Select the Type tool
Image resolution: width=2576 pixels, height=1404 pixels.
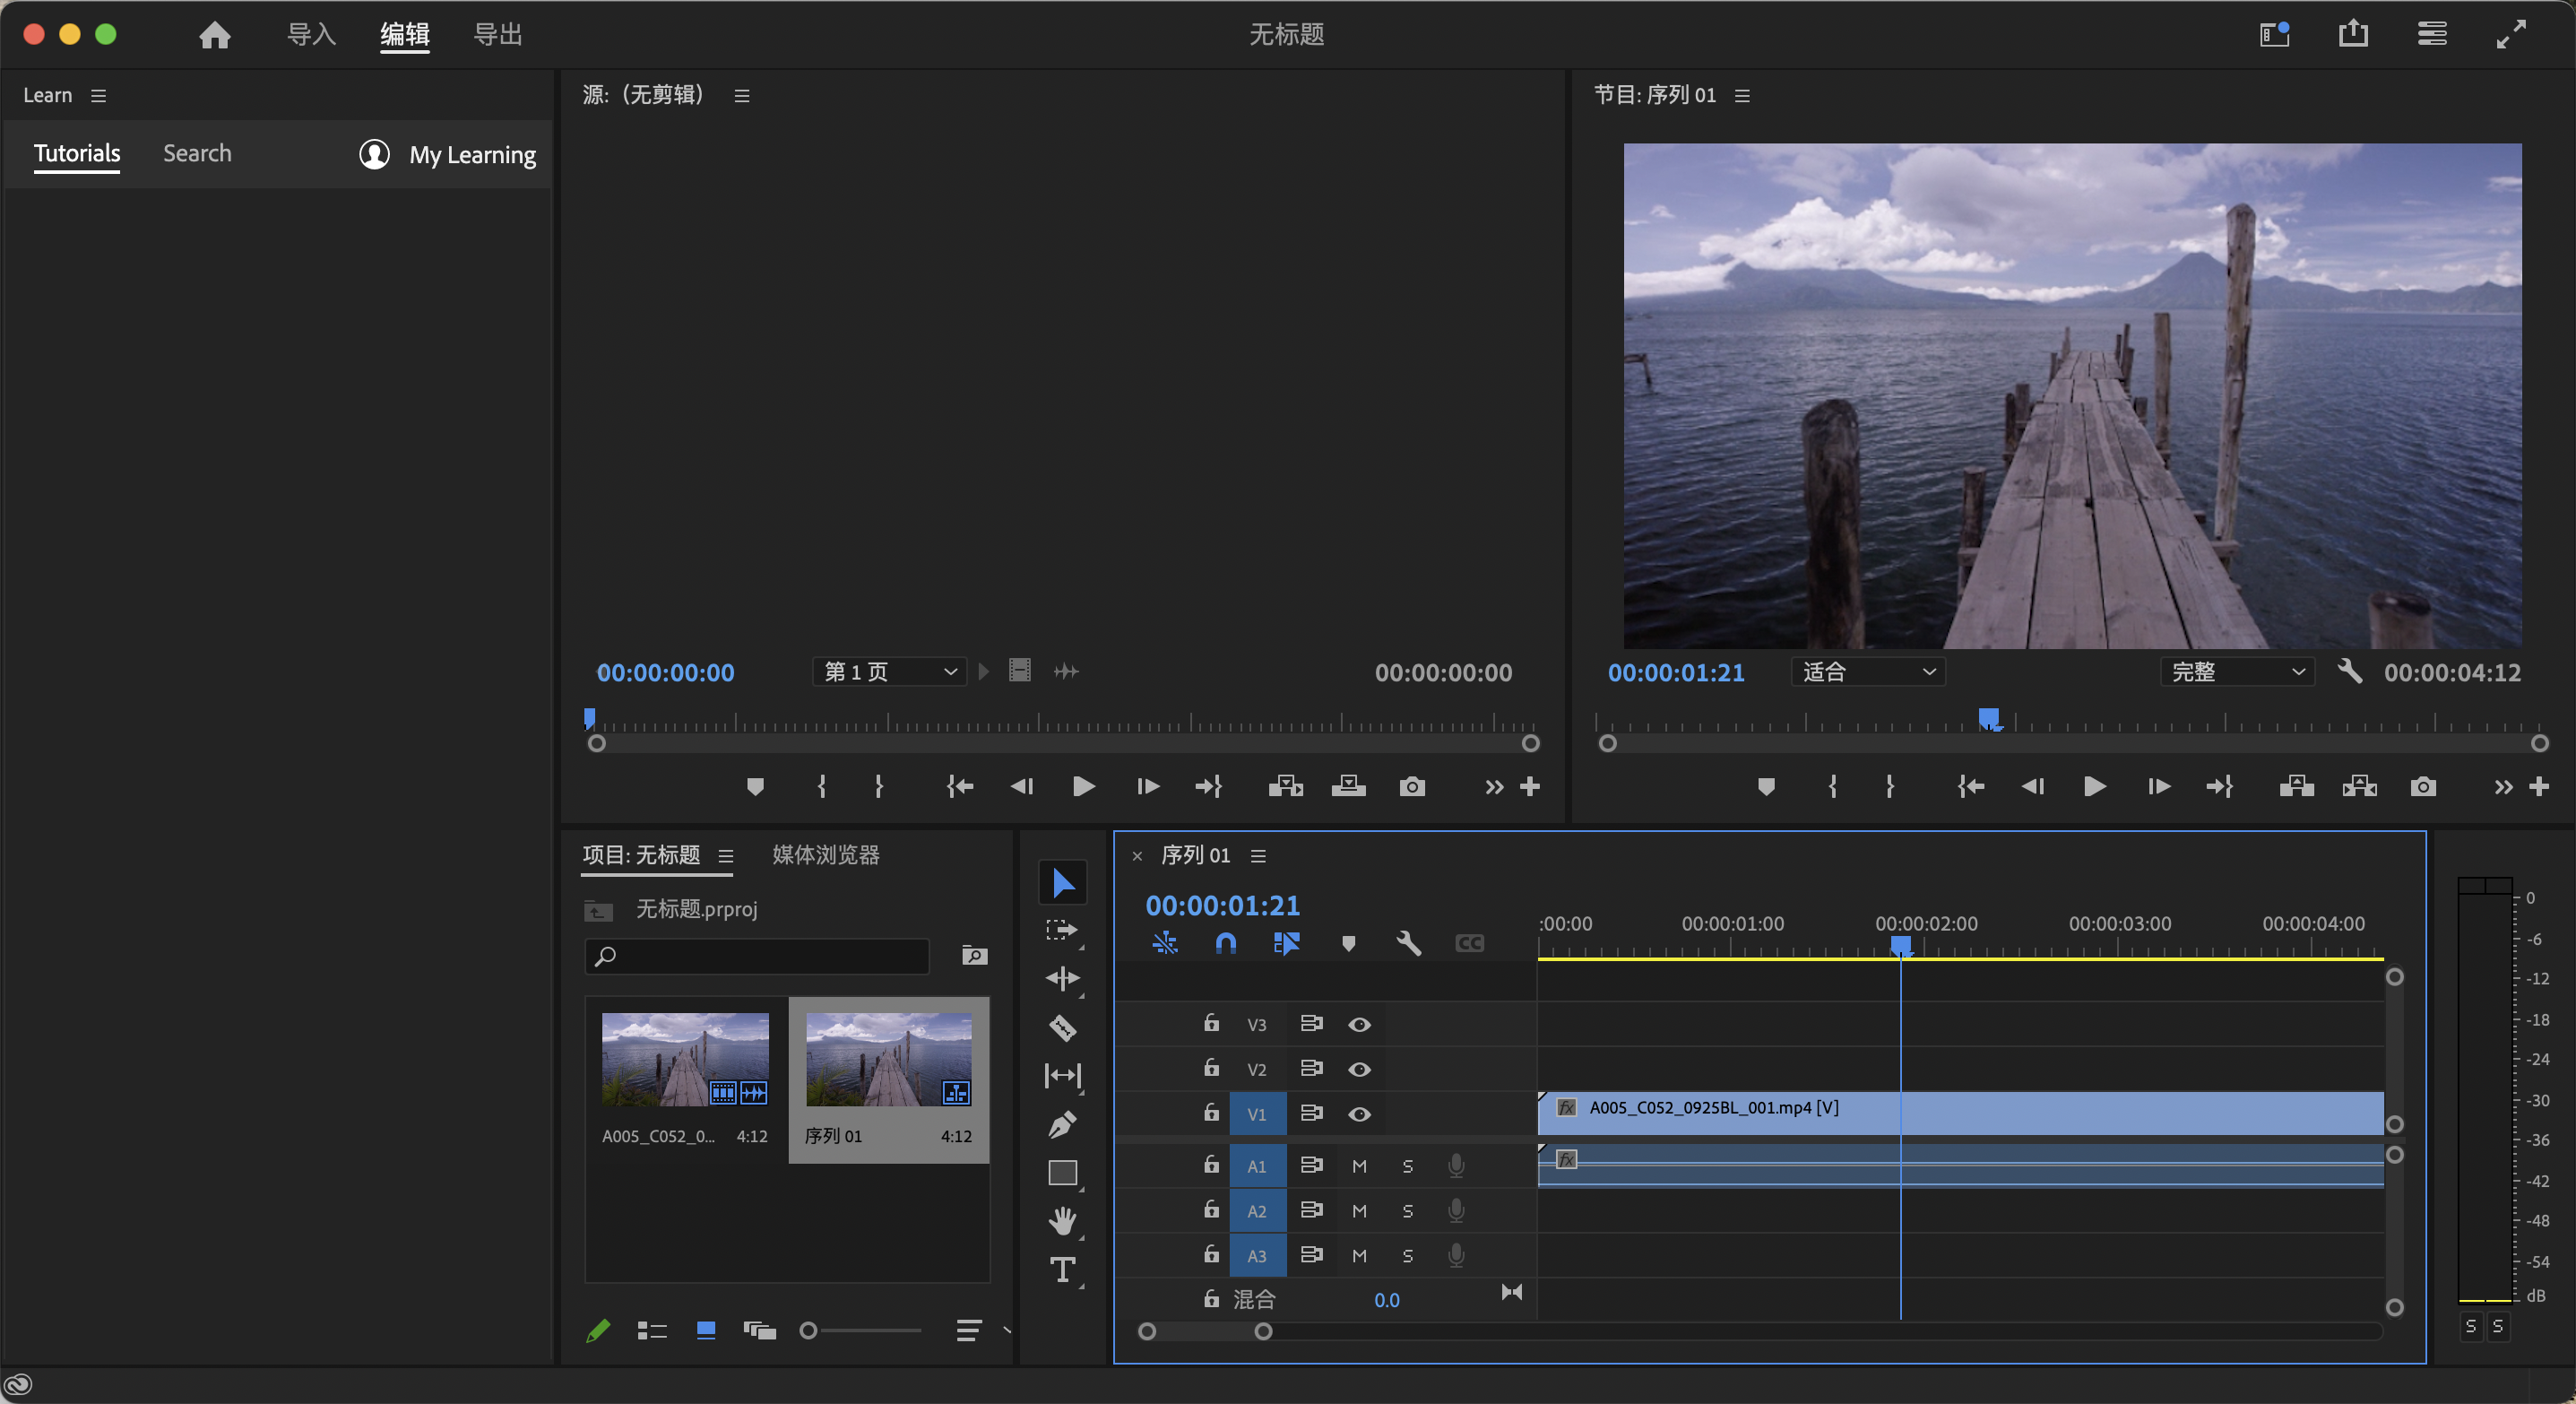(x=1062, y=1270)
